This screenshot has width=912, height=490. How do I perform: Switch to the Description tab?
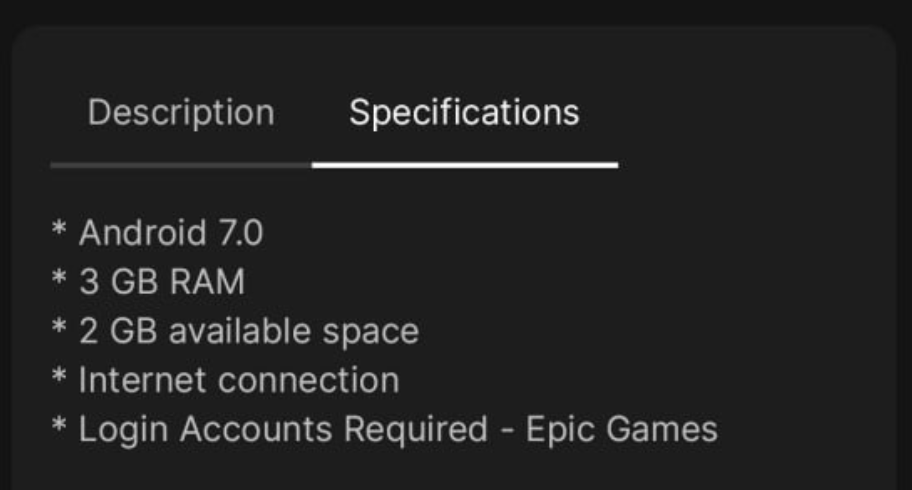pyautogui.click(x=181, y=112)
